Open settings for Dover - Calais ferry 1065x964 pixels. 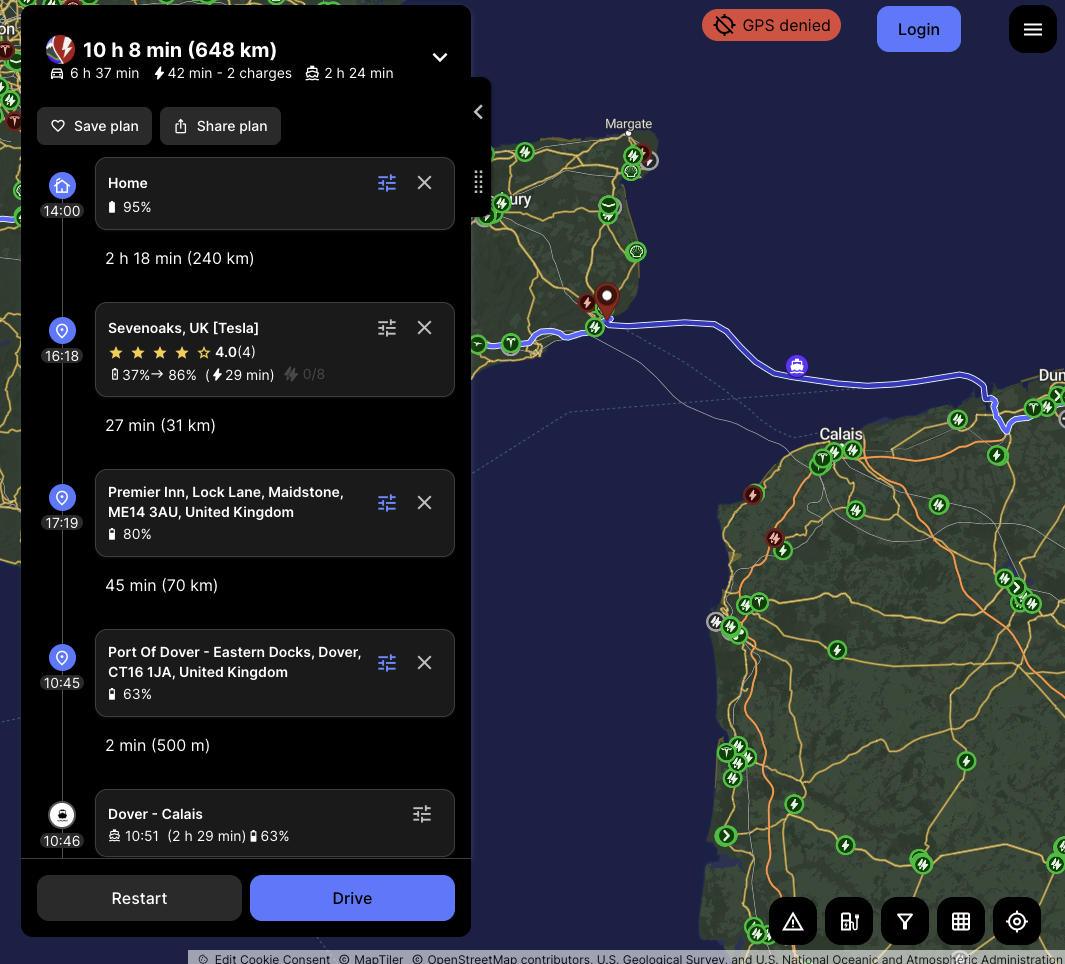tap(422, 814)
